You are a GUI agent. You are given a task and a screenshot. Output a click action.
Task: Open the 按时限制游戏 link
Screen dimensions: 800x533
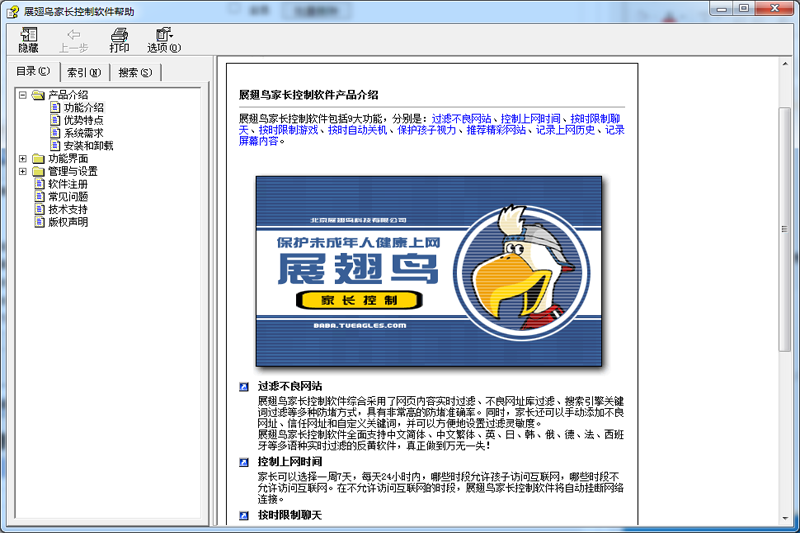pyautogui.click(x=288, y=130)
